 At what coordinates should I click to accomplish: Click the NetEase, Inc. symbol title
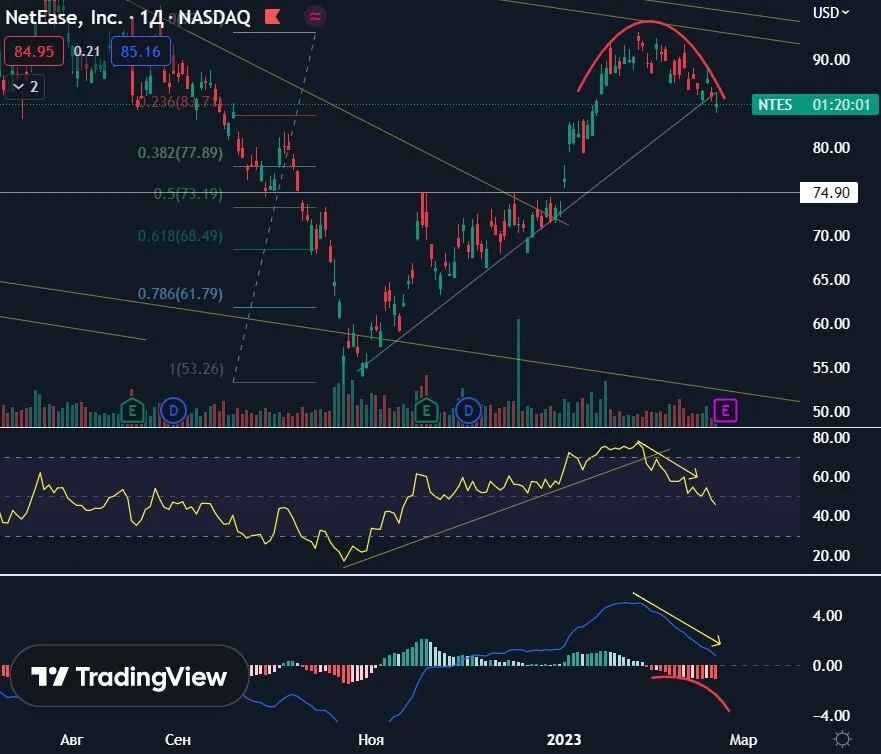point(64,17)
